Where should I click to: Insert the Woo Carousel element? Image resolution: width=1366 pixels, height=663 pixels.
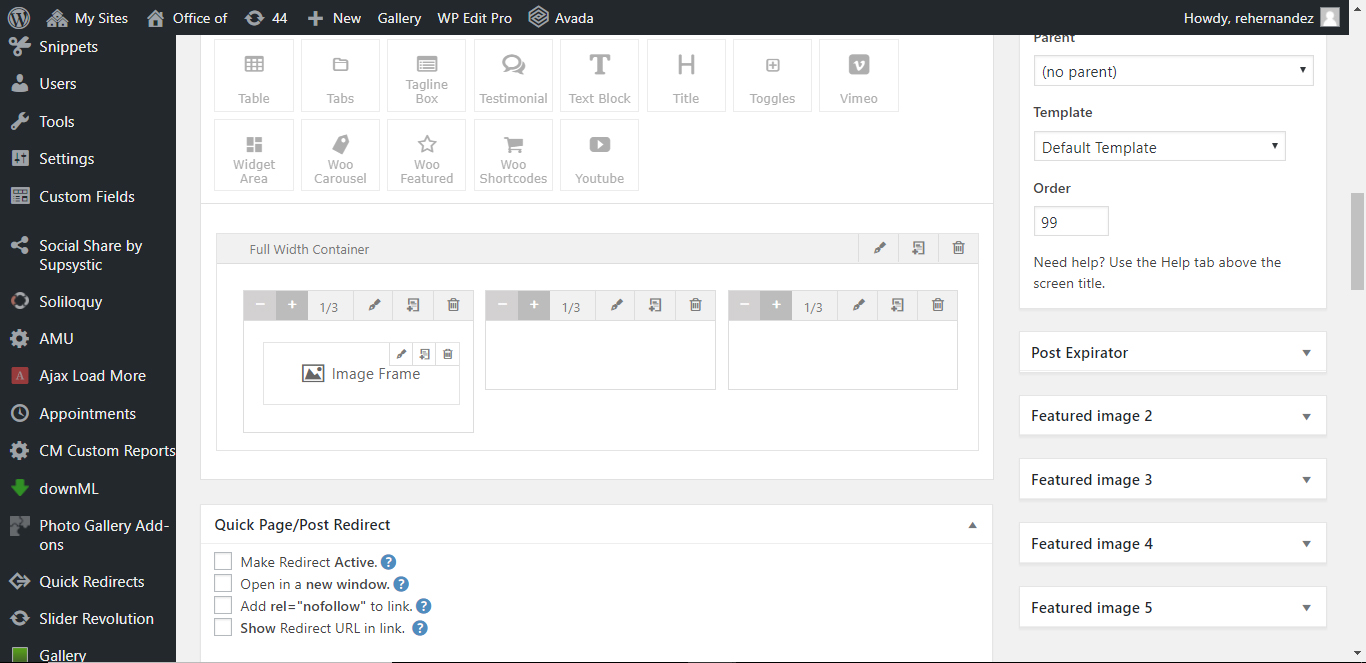[340, 155]
